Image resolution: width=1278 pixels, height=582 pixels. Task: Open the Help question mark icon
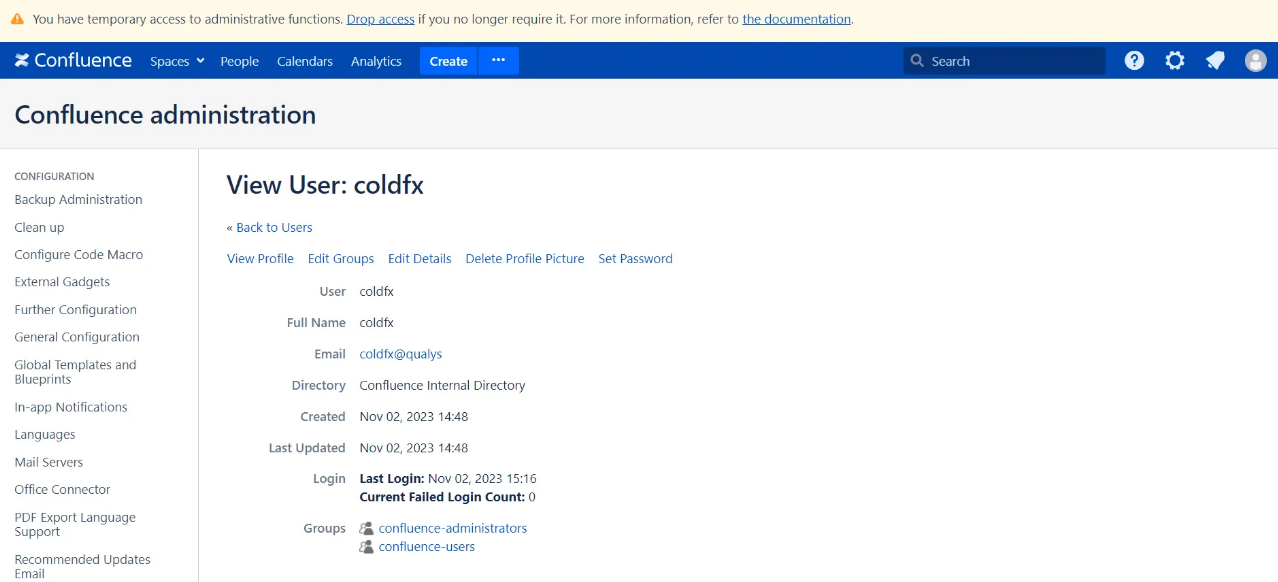pos(1134,61)
